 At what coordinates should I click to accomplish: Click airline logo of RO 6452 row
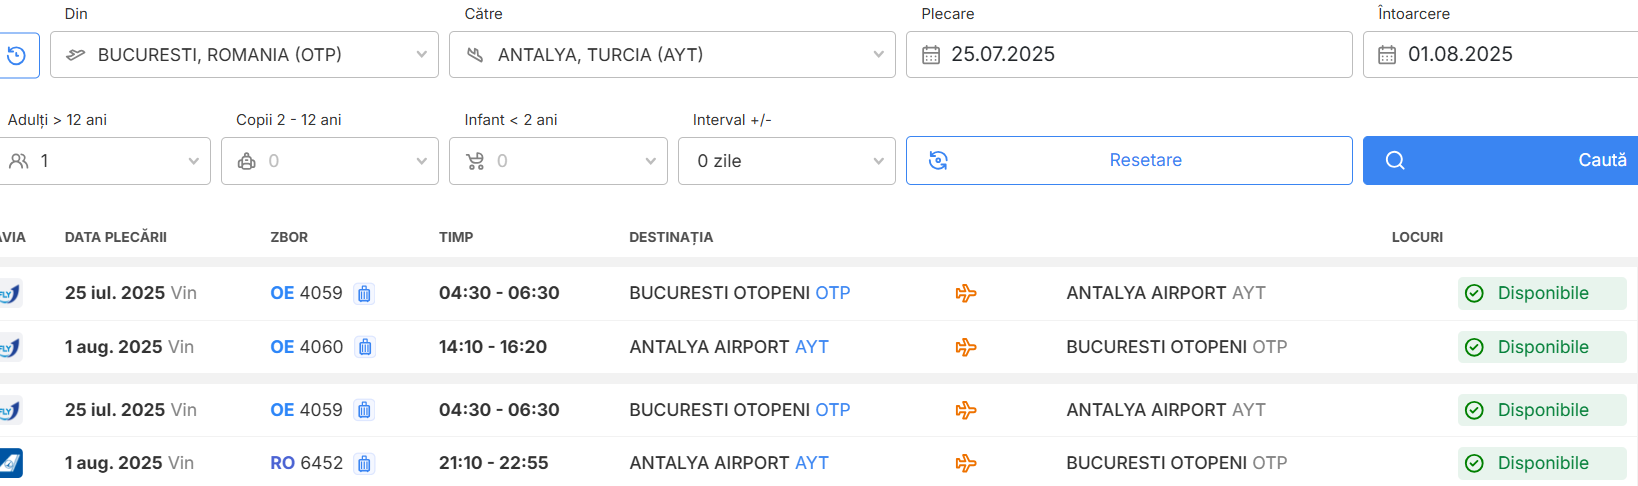click(x=10, y=463)
